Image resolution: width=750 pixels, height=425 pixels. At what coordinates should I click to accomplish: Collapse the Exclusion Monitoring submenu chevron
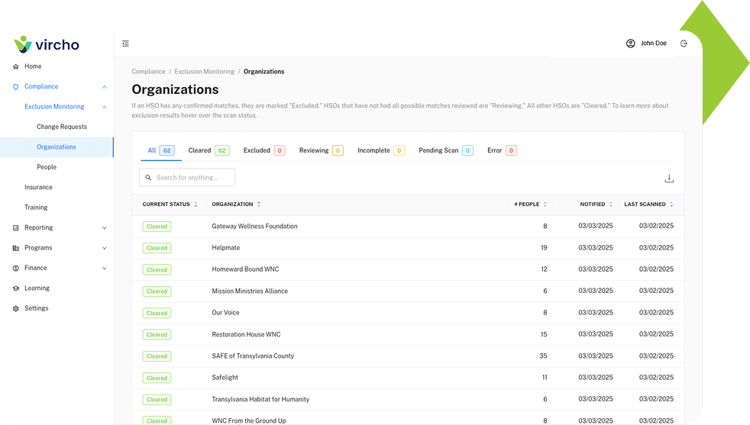point(104,107)
